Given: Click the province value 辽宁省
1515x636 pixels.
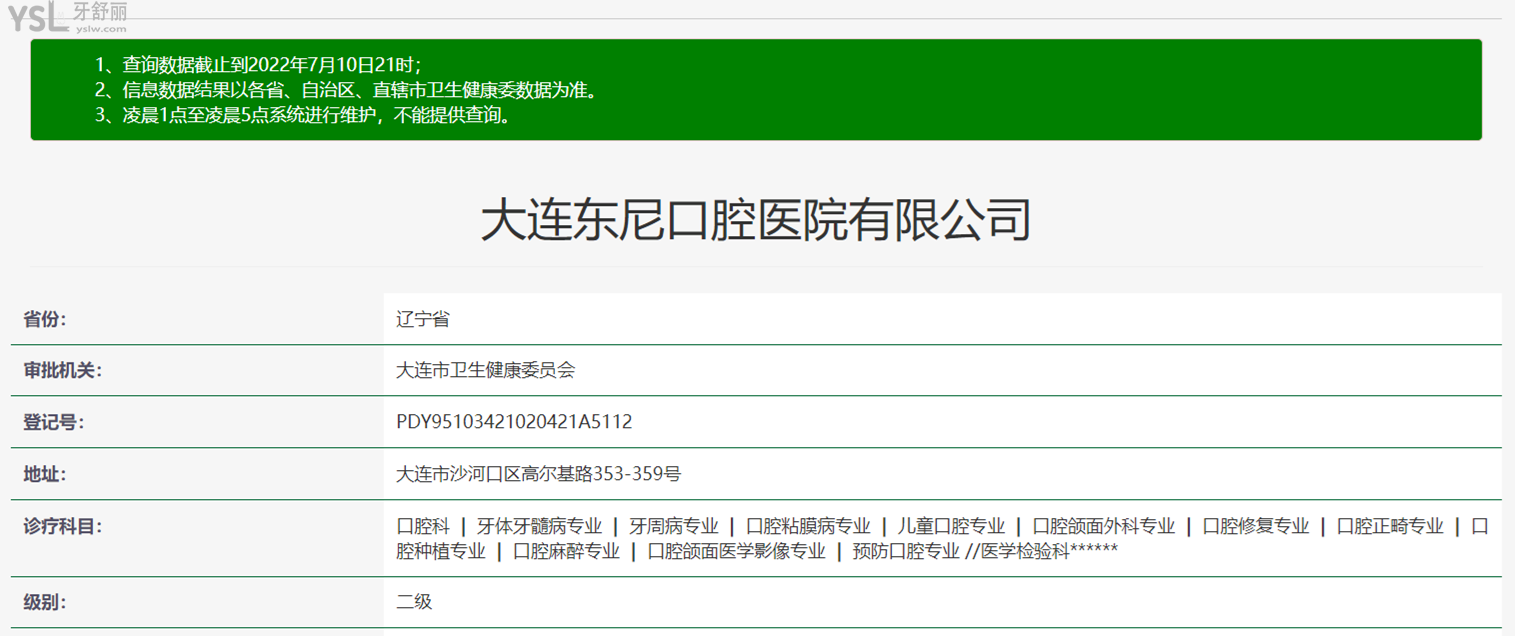Looking at the screenshot, I should pos(423,319).
